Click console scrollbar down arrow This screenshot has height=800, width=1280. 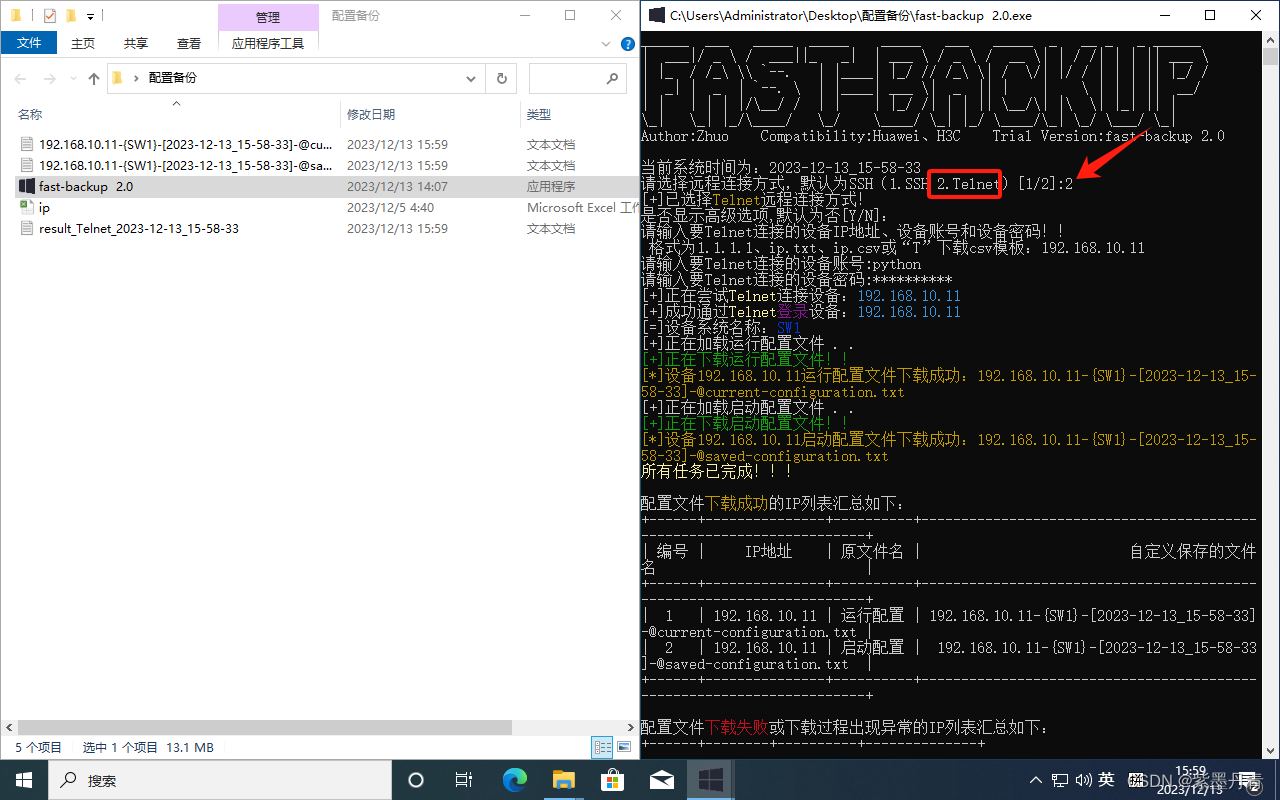[x=1270, y=751]
